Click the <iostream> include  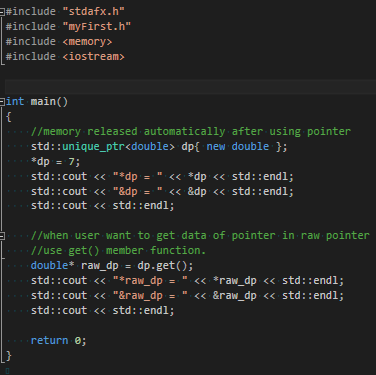pyautogui.click(x=94, y=56)
